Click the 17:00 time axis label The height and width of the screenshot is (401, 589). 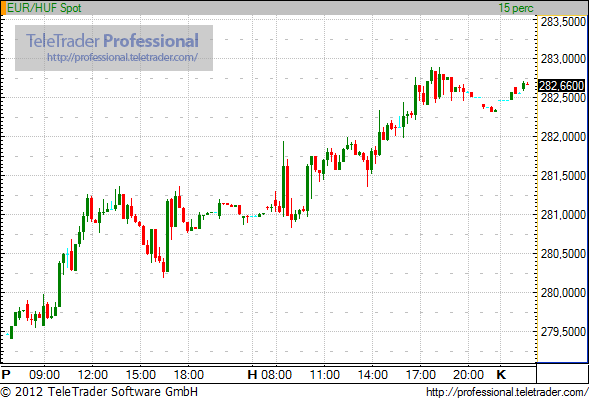point(421,375)
